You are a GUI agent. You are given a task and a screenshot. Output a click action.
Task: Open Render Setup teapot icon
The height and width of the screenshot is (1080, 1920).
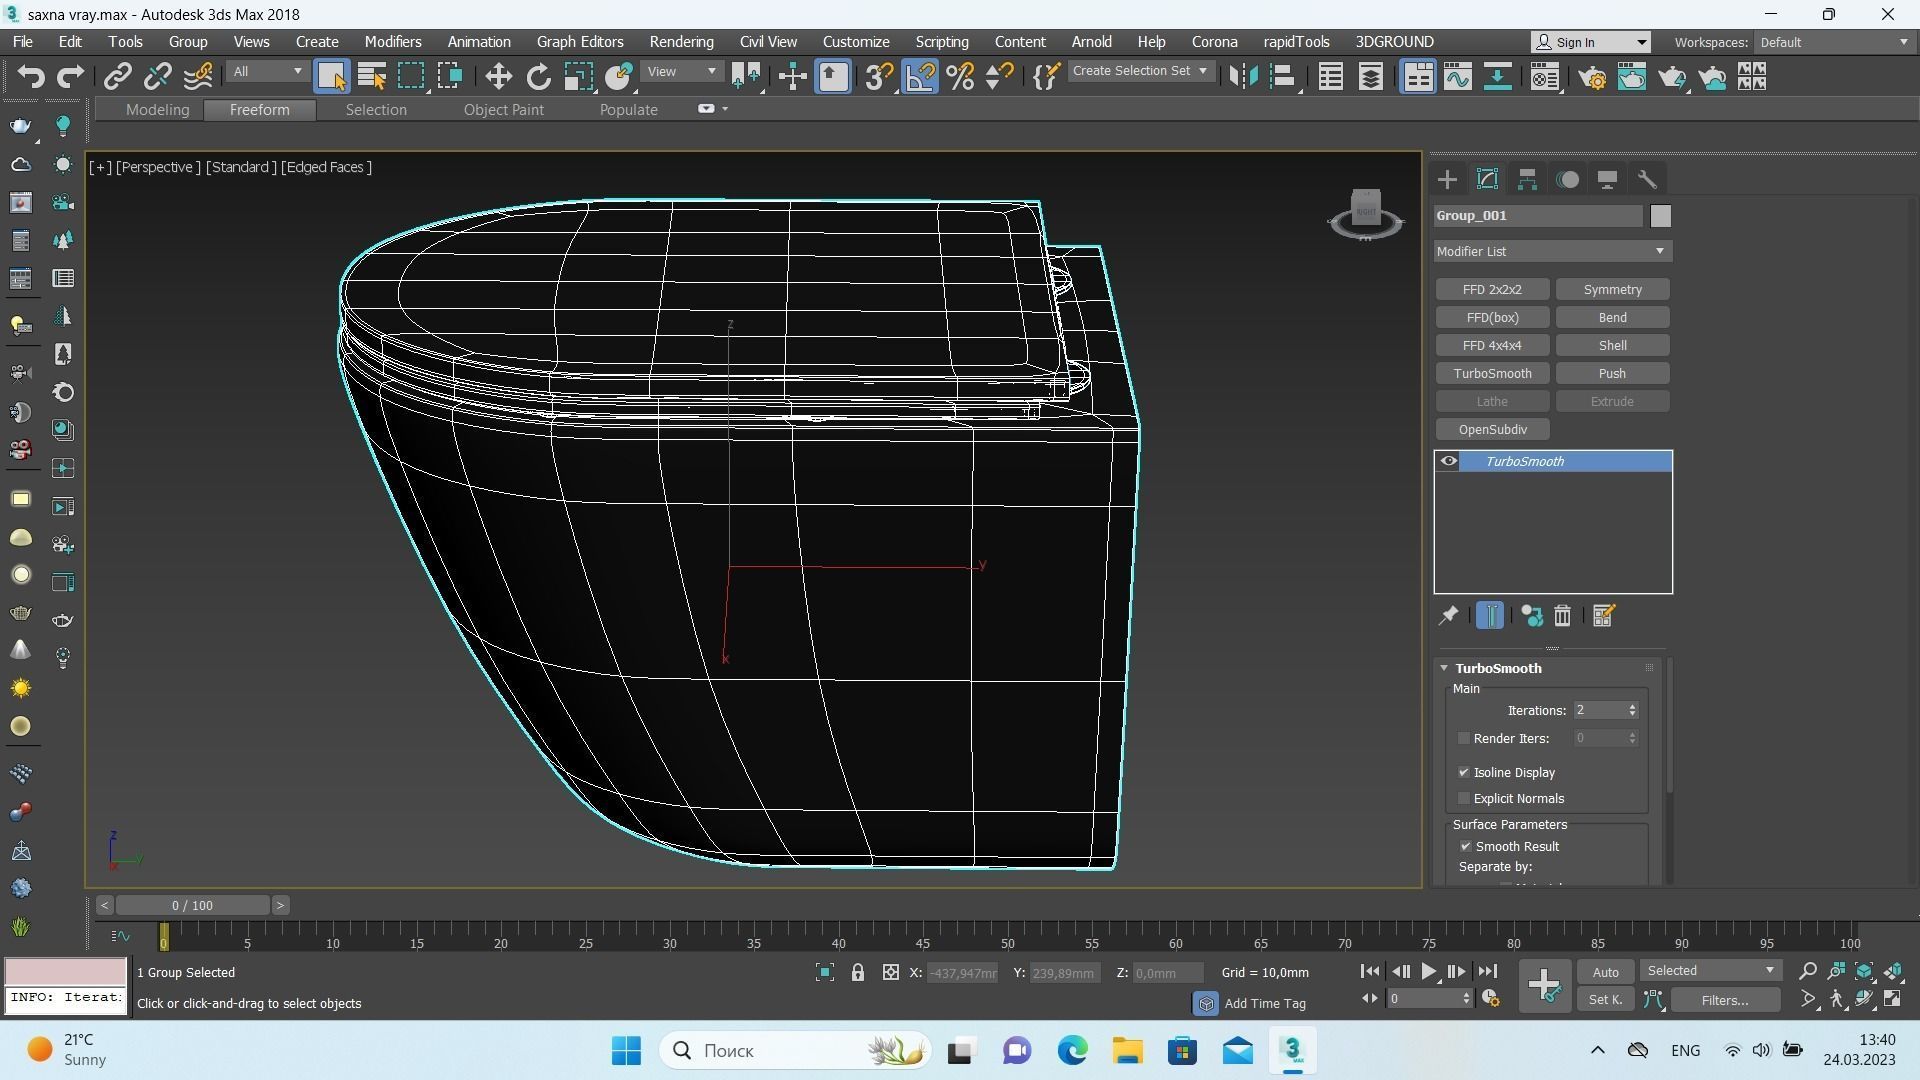click(x=1592, y=77)
